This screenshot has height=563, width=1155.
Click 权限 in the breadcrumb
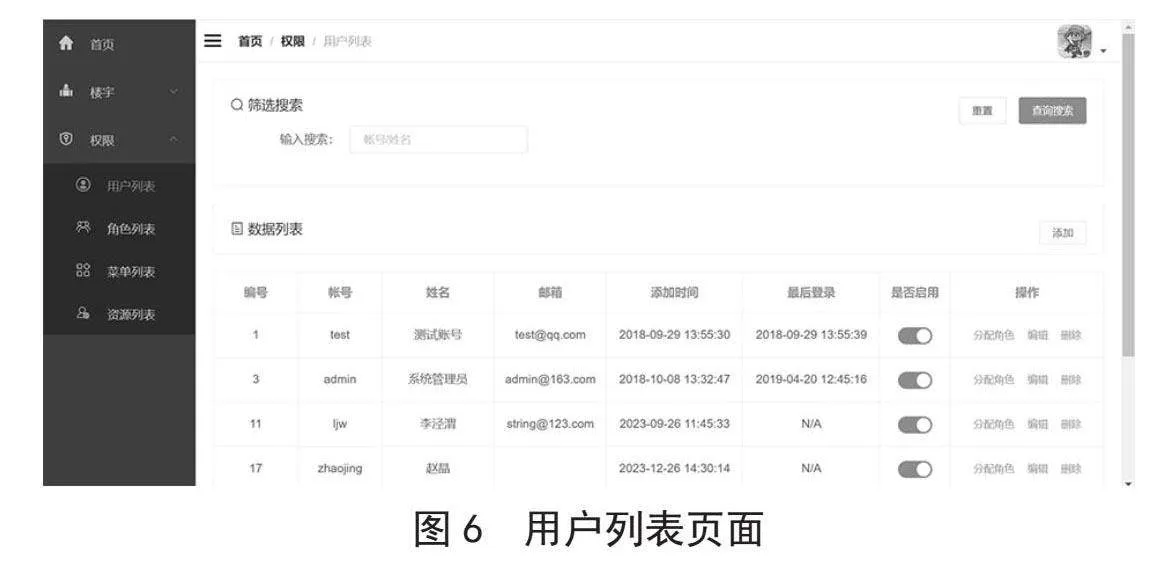click(292, 41)
